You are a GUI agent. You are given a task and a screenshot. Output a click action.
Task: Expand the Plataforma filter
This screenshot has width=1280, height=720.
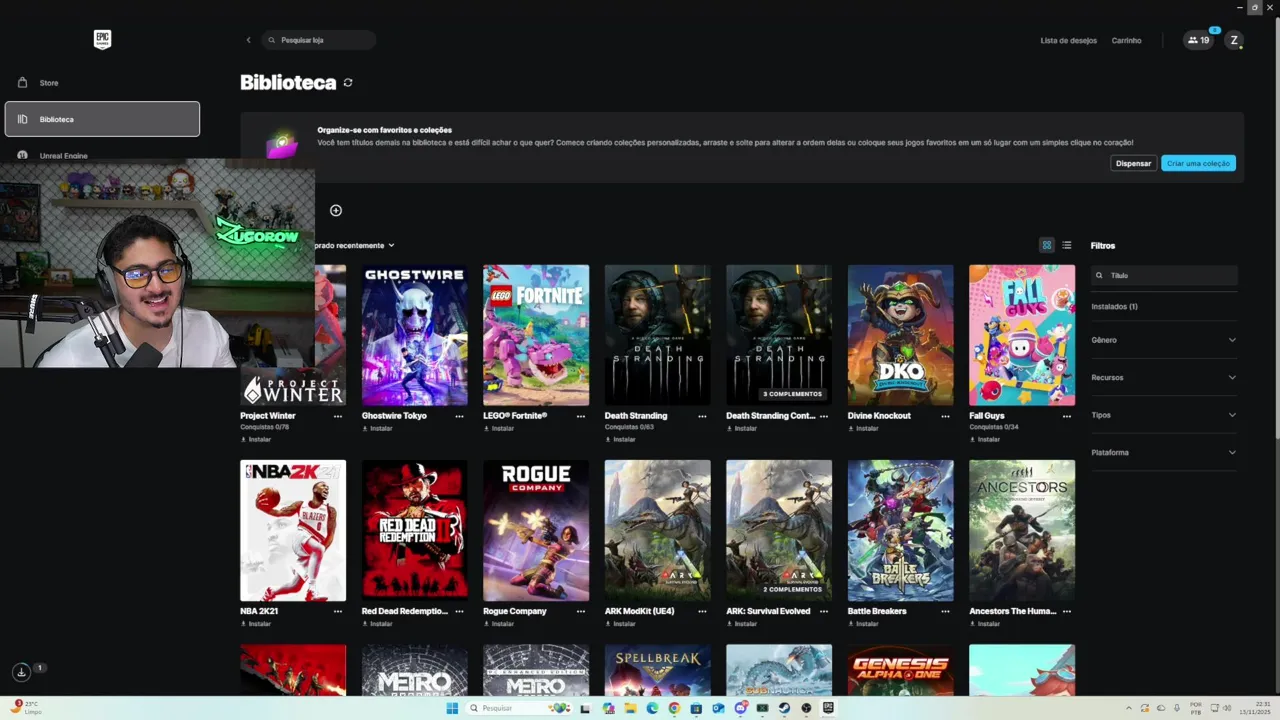(x=1164, y=452)
